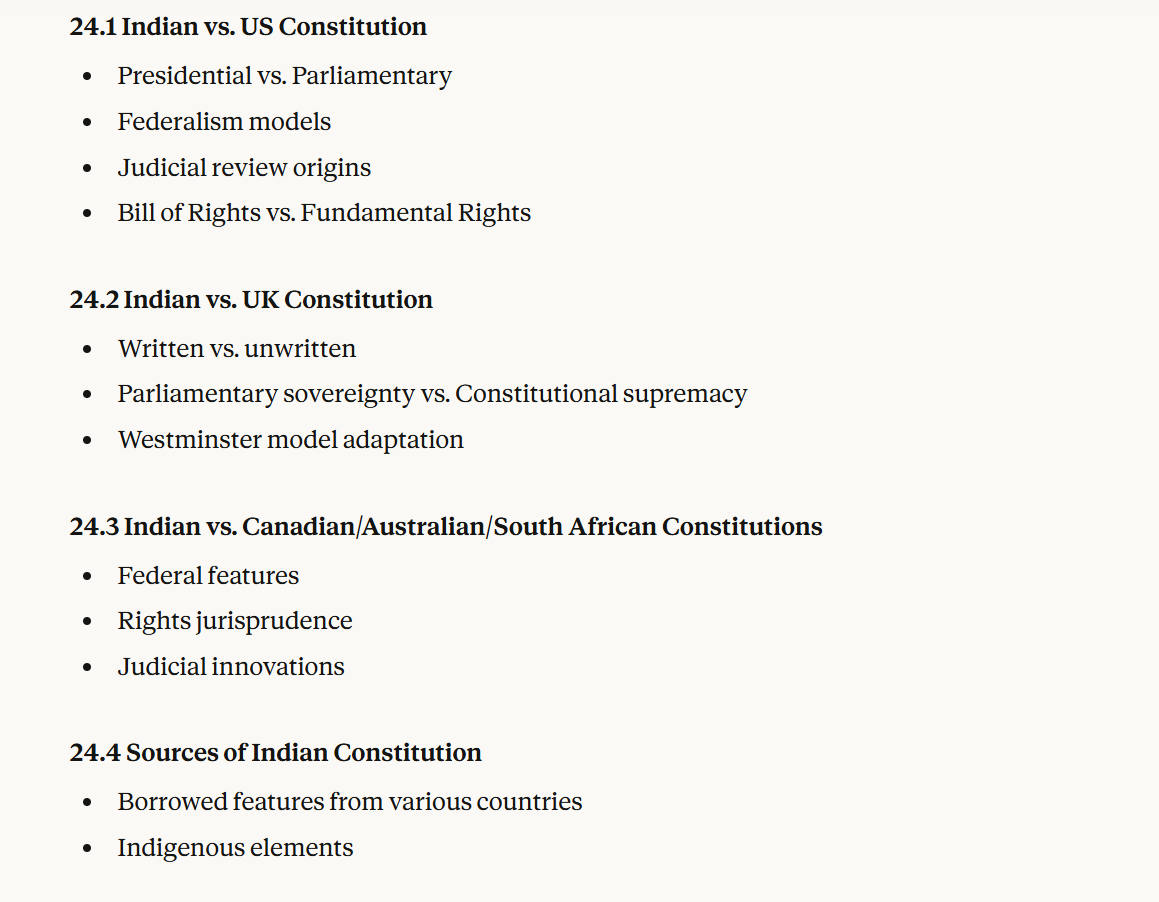Click the "Indigenous elements" list item
This screenshot has height=902, width=1159.
click(x=235, y=848)
